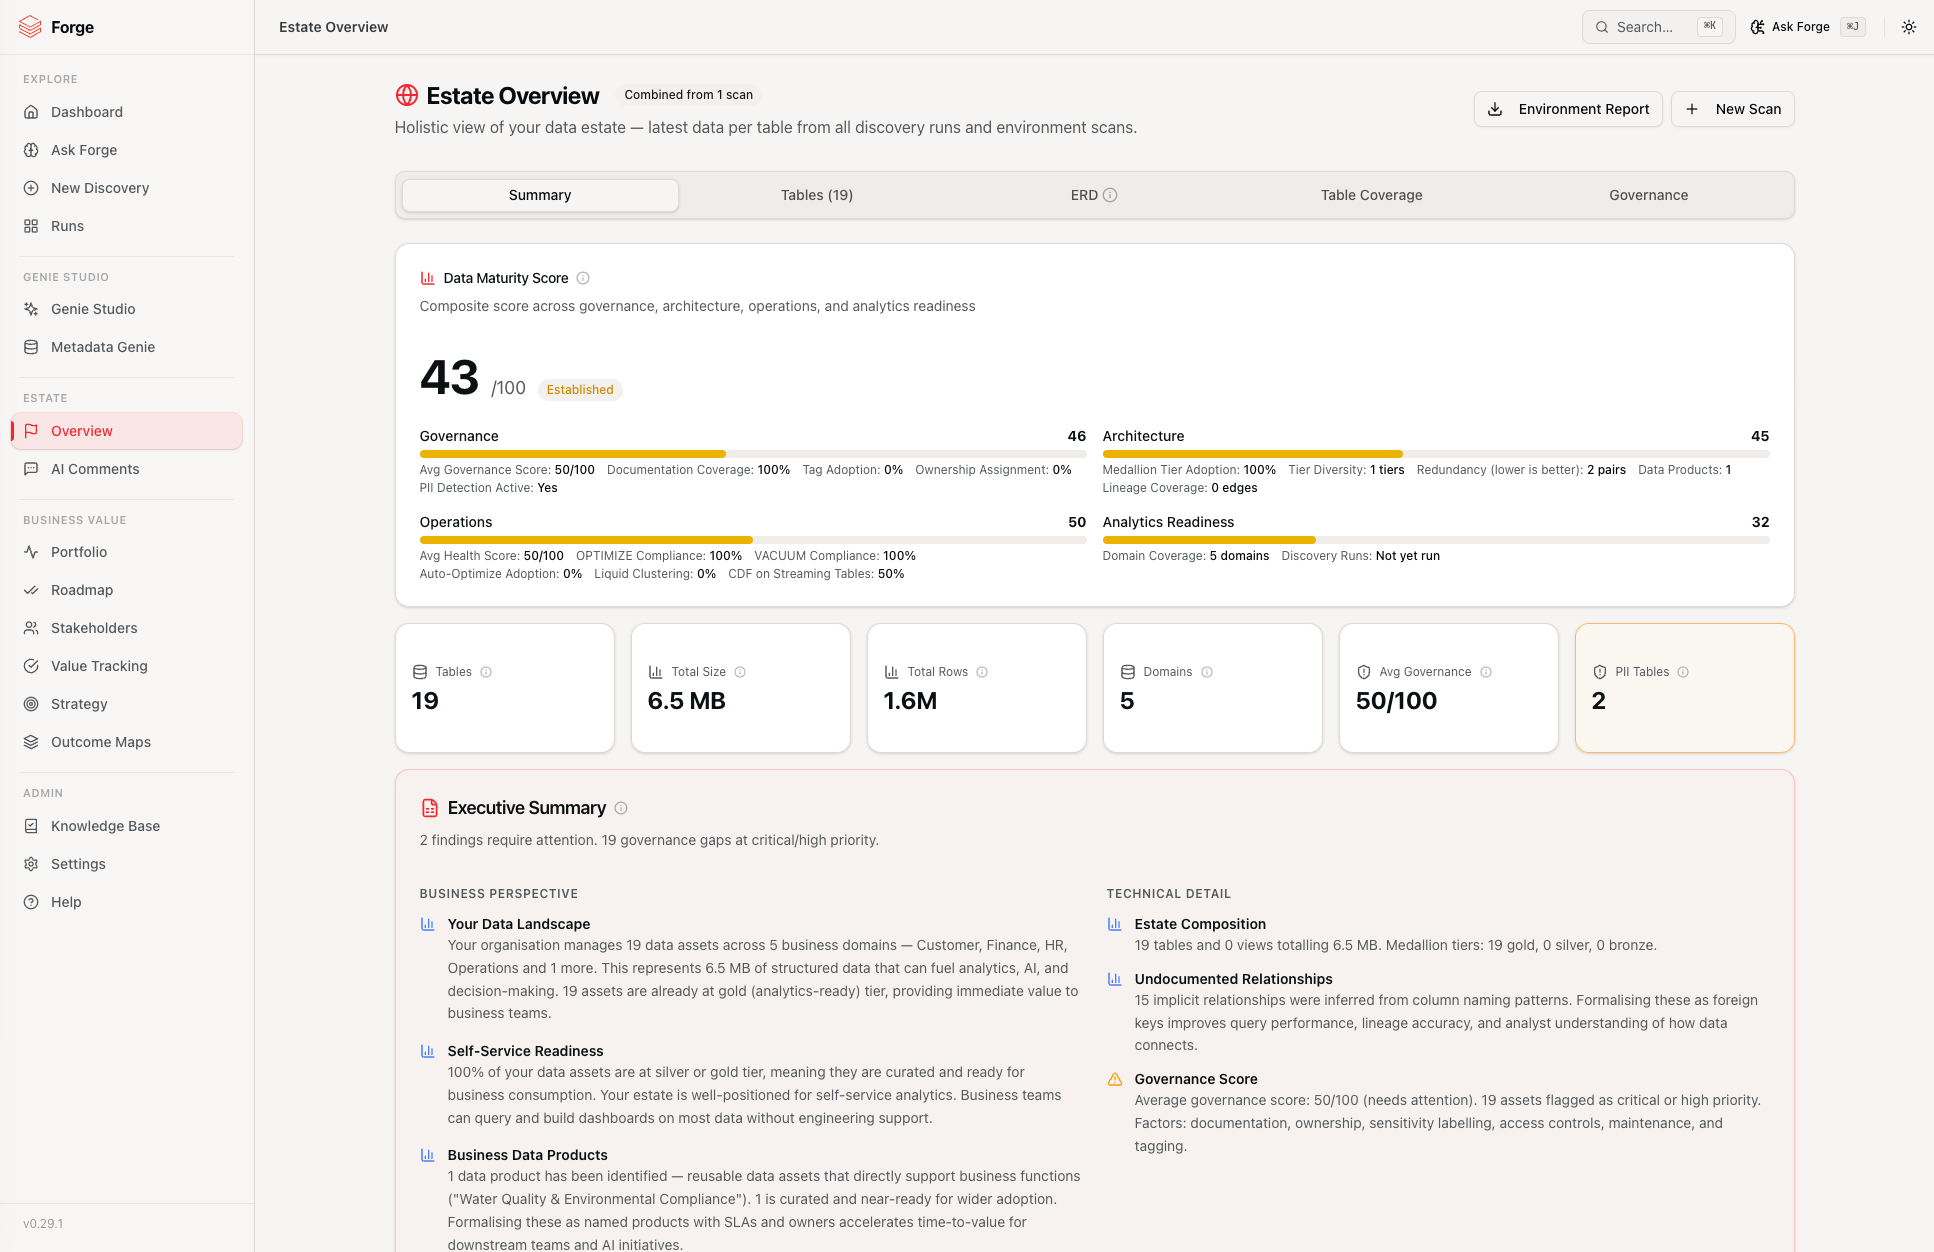The image size is (1934, 1252).
Task: Open Ask Forge from top bar
Action: pyautogui.click(x=1807, y=27)
